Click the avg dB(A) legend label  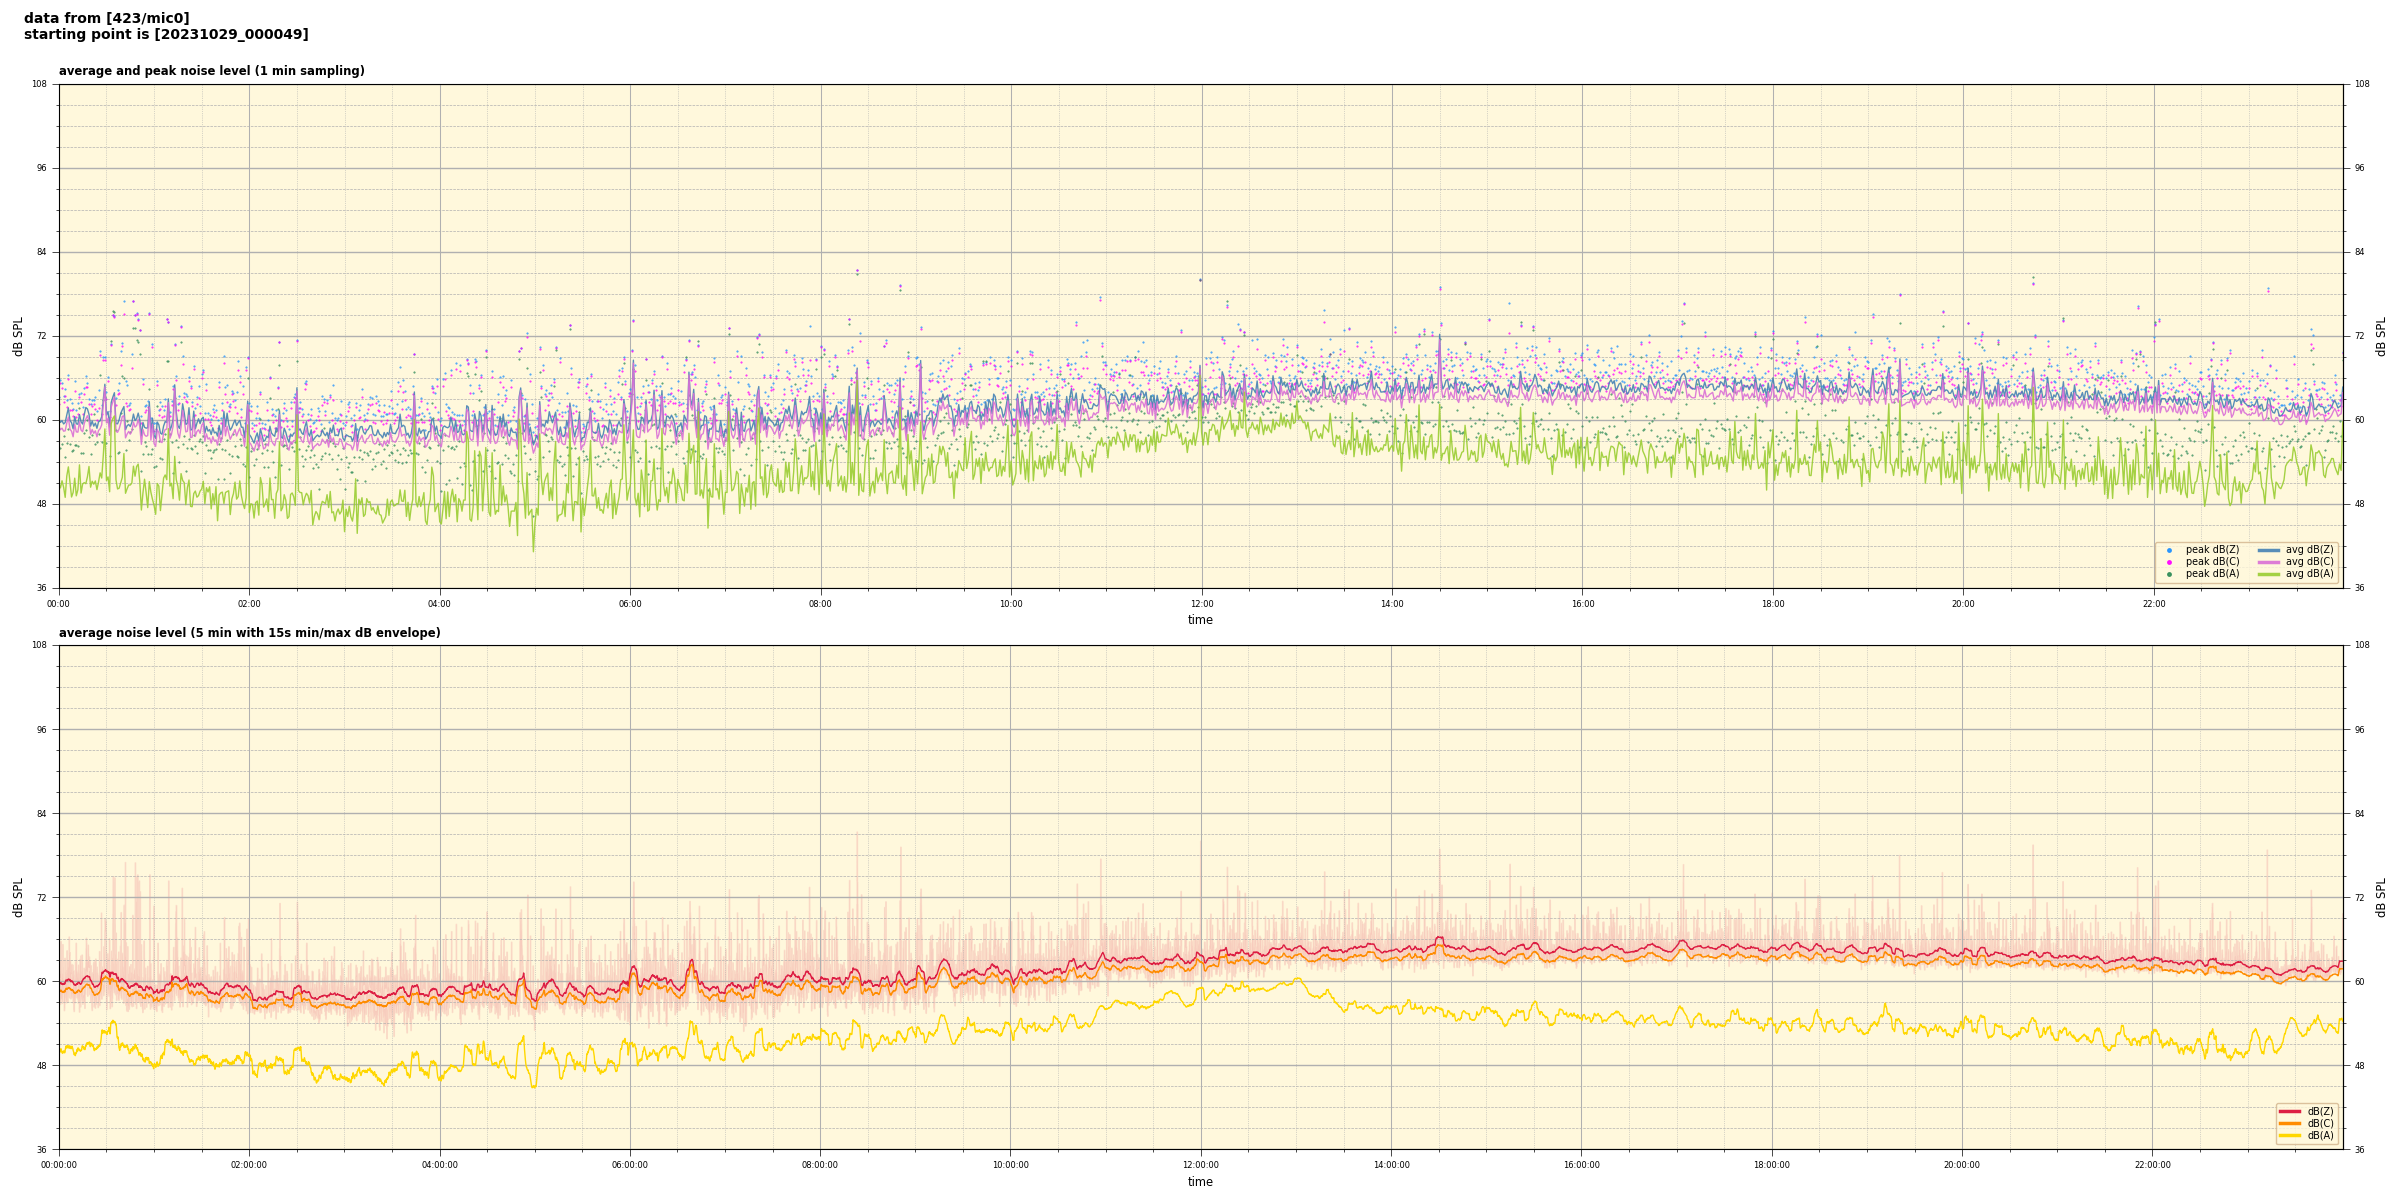point(2309,574)
